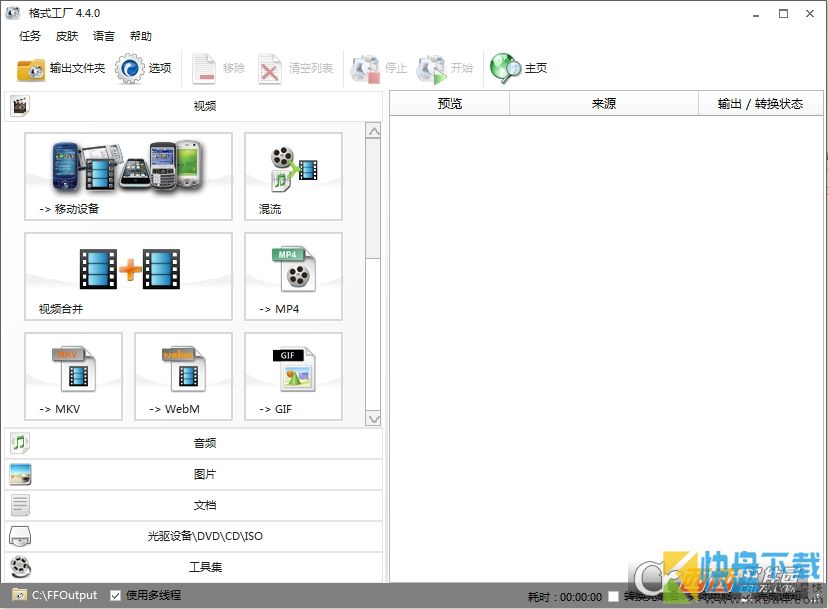The image size is (828, 609).
Task: Expand the 文档 document category
Action: coord(193,505)
